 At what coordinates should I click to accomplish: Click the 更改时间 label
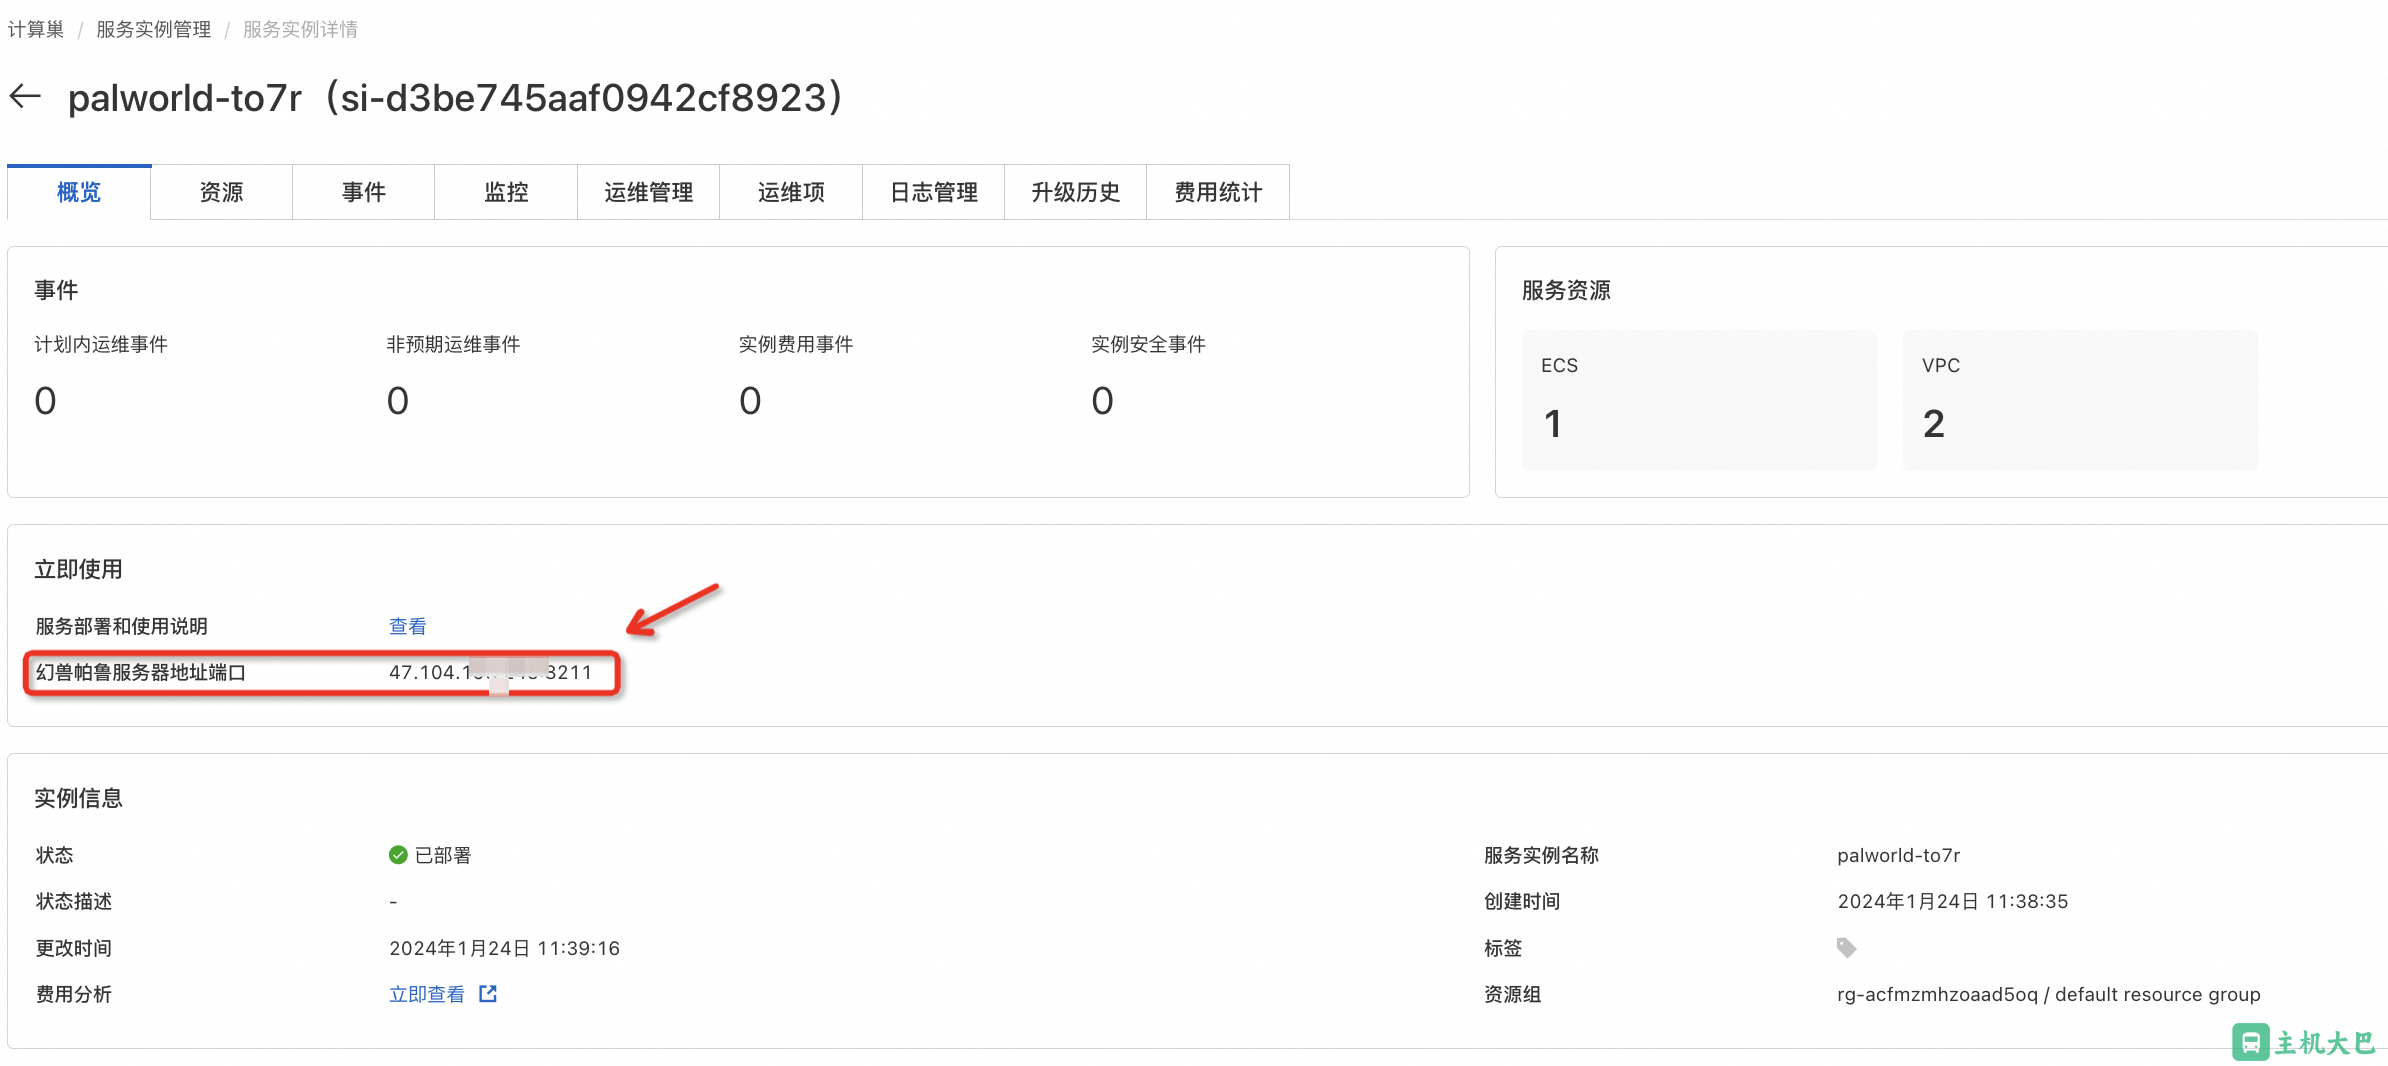[73, 948]
